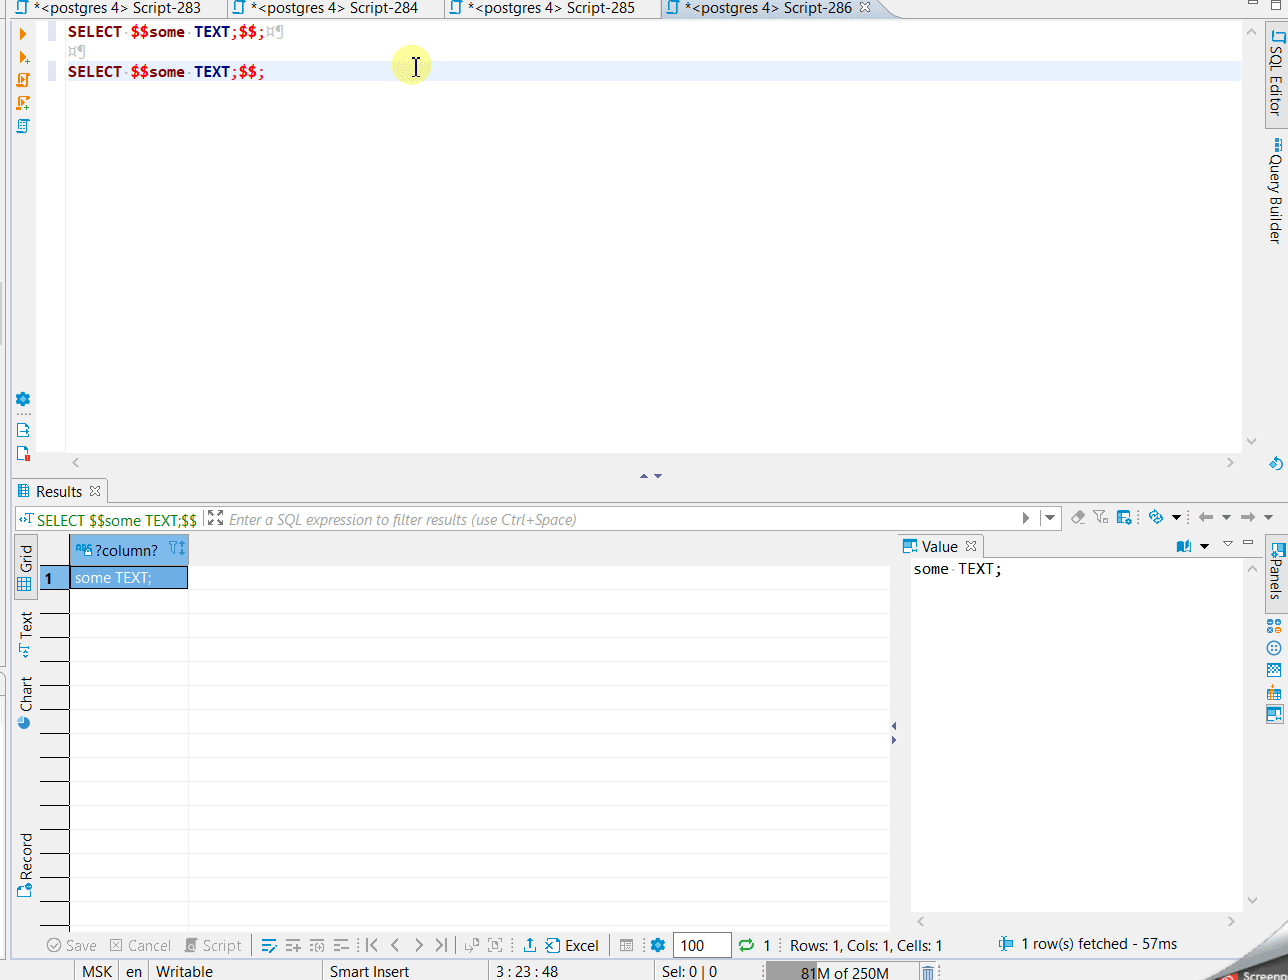Export the result set data
The width and height of the screenshot is (1288, 980).
tap(528, 945)
